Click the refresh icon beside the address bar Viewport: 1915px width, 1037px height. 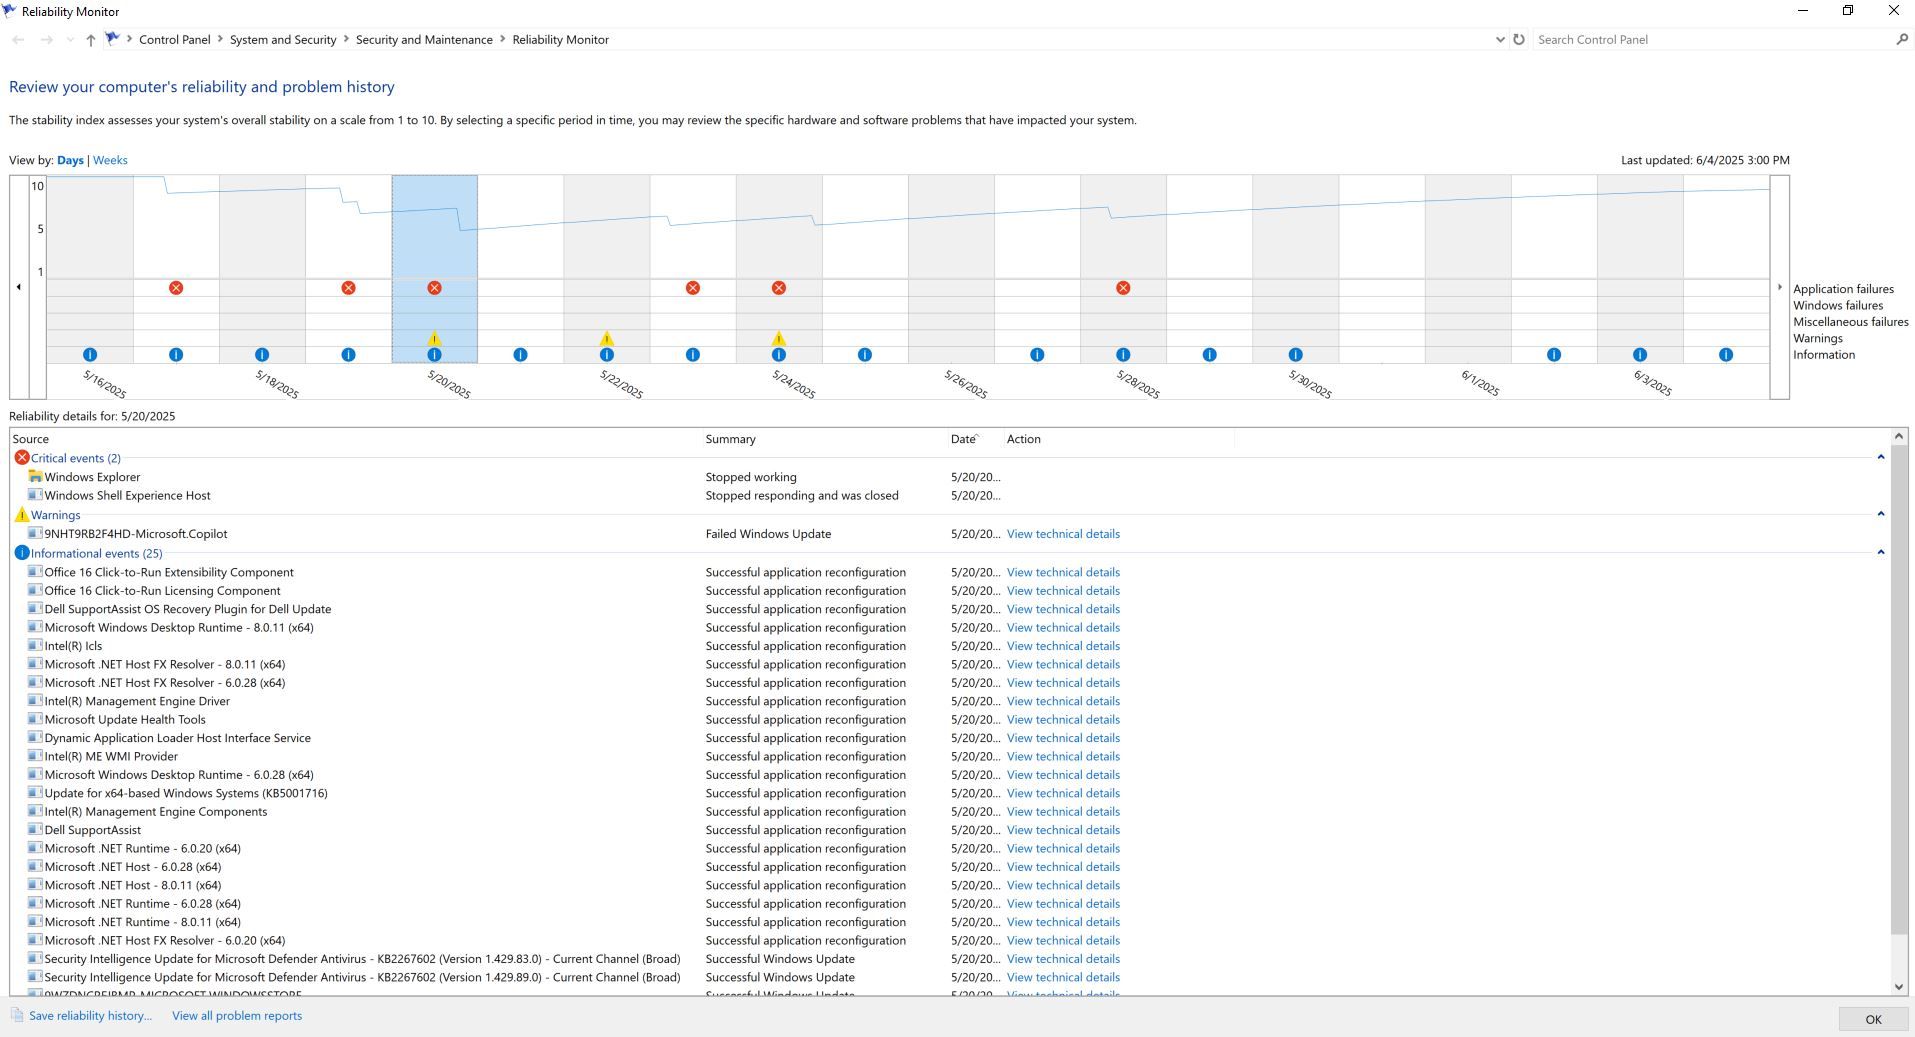coord(1518,40)
